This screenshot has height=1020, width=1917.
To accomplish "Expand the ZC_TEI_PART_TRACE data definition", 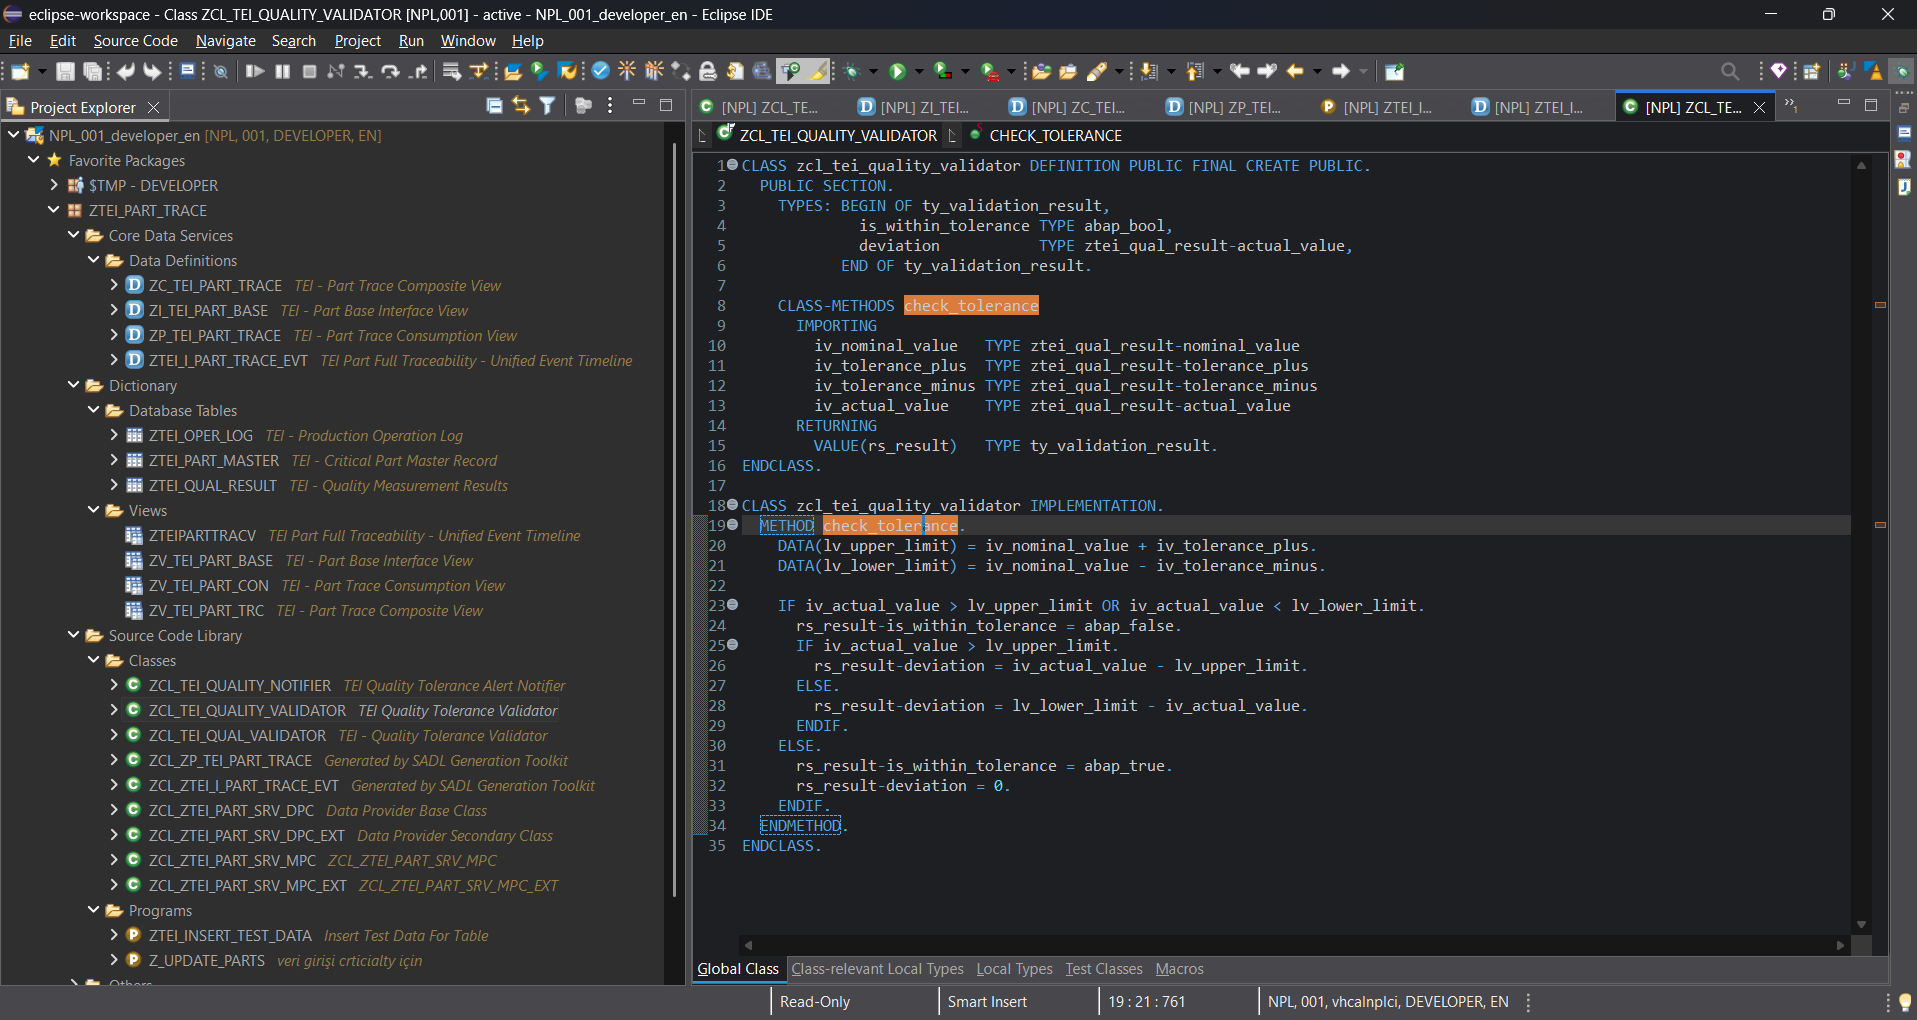I will pyautogui.click(x=114, y=285).
